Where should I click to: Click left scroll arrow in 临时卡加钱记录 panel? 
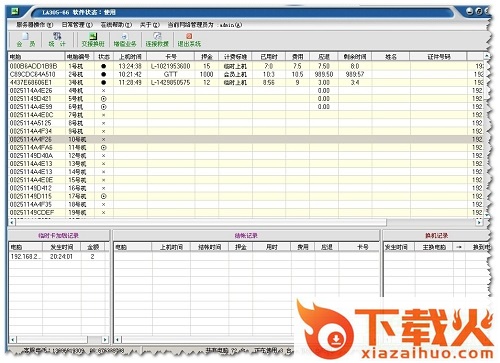coord(13,340)
